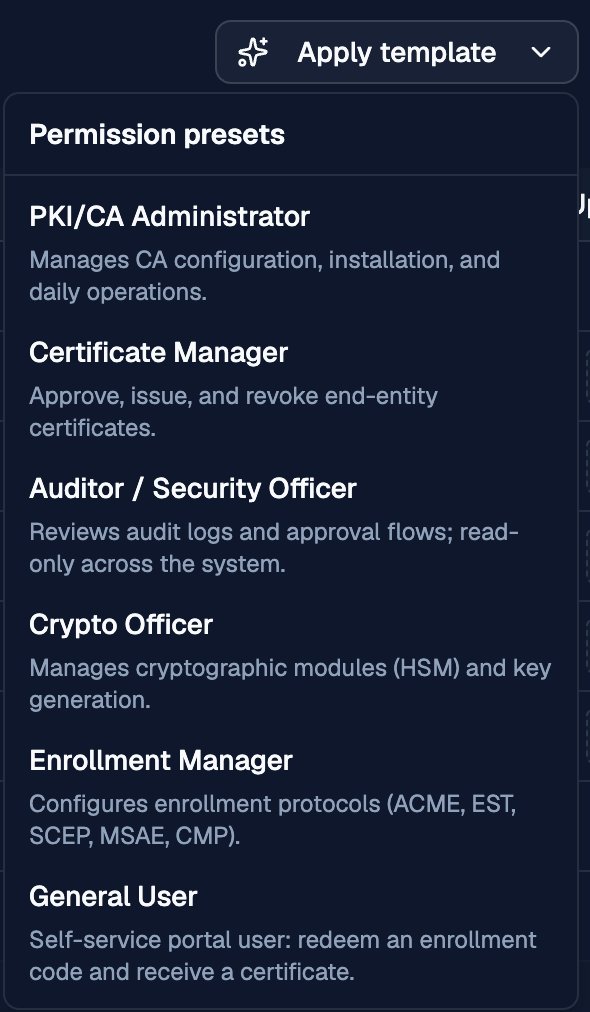Click the 'daily operations.' text line
This screenshot has height=1012, width=590.
coord(118,292)
